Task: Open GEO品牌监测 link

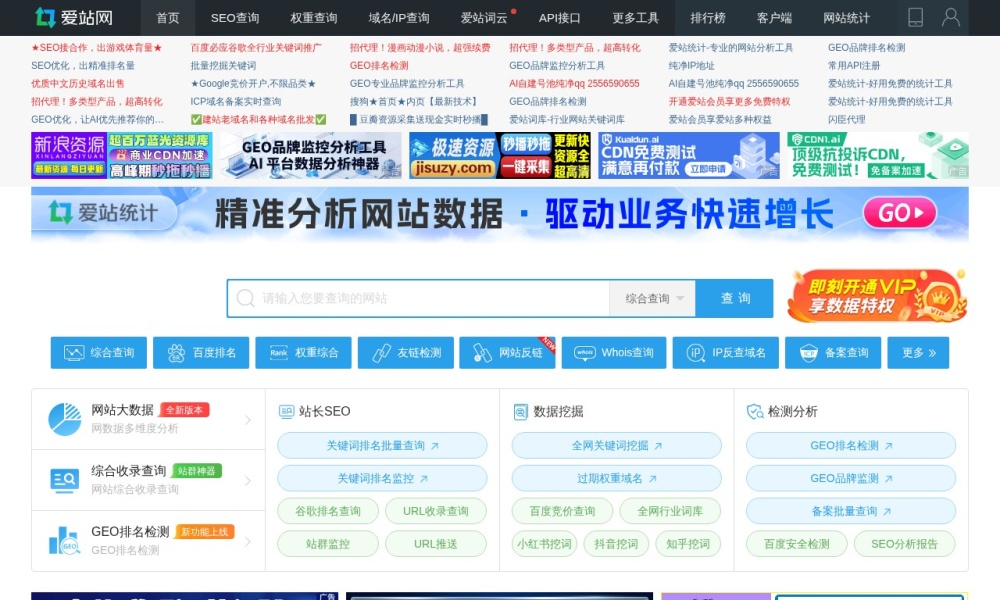Action: (x=851, y=478)
